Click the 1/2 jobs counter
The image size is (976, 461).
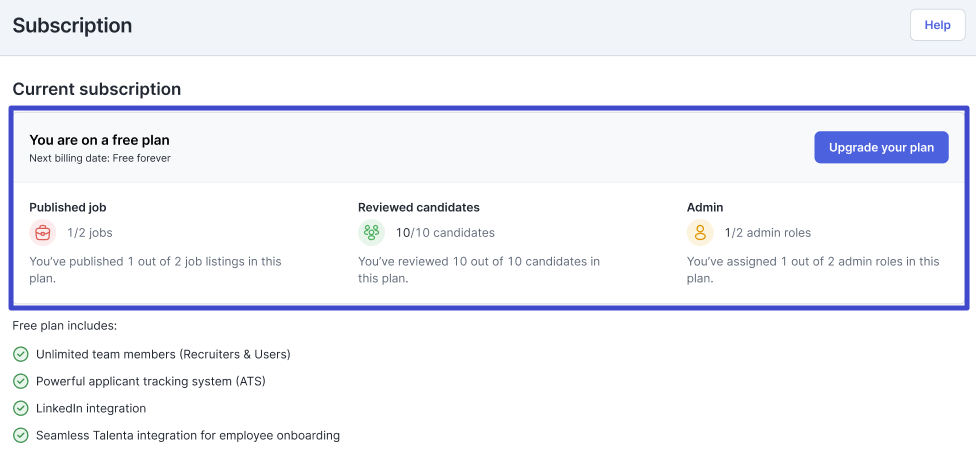(x=90, y=233)
